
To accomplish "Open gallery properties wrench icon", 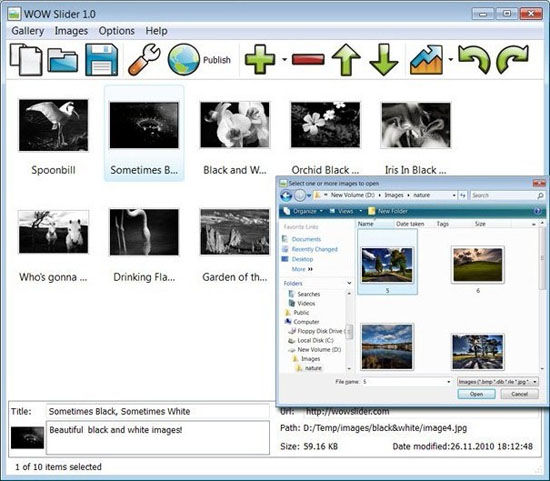I will point(144,59).
